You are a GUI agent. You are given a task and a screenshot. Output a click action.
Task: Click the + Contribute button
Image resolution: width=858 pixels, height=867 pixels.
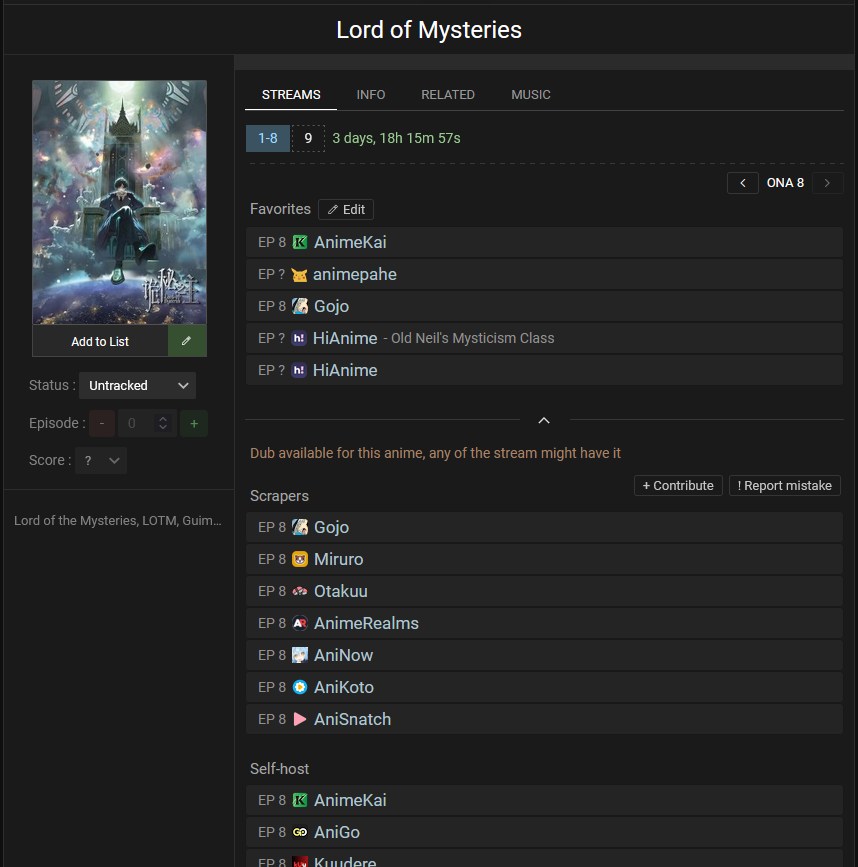[x=678, y=485]
